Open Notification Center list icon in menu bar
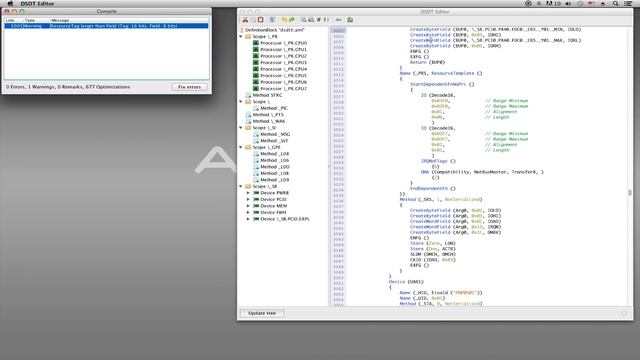This screenshot has height=360, width=640. 628,4
